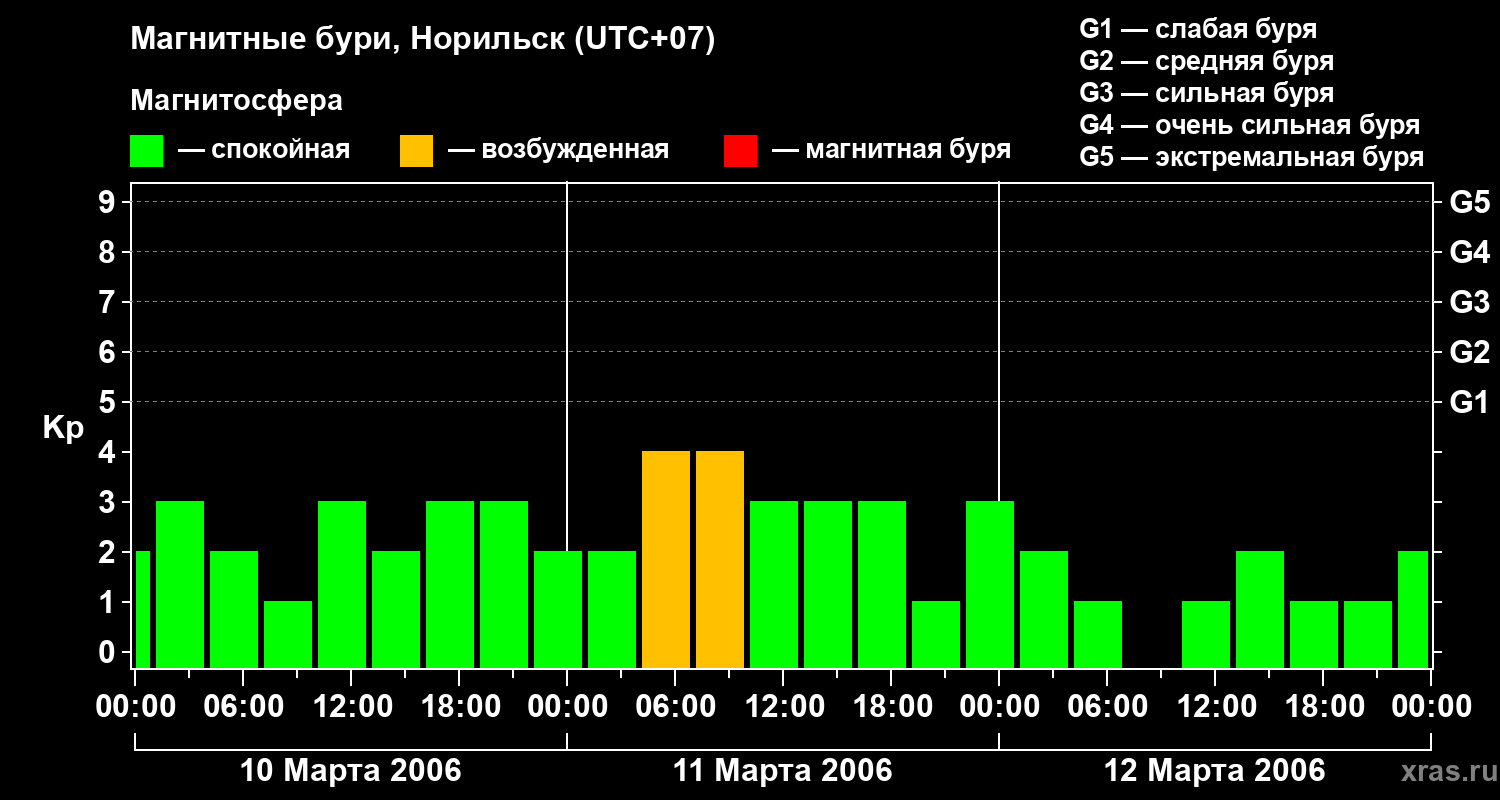Click the orange 'возбужденная' legend swatch

pyautogui.click(x=417, y=151)
